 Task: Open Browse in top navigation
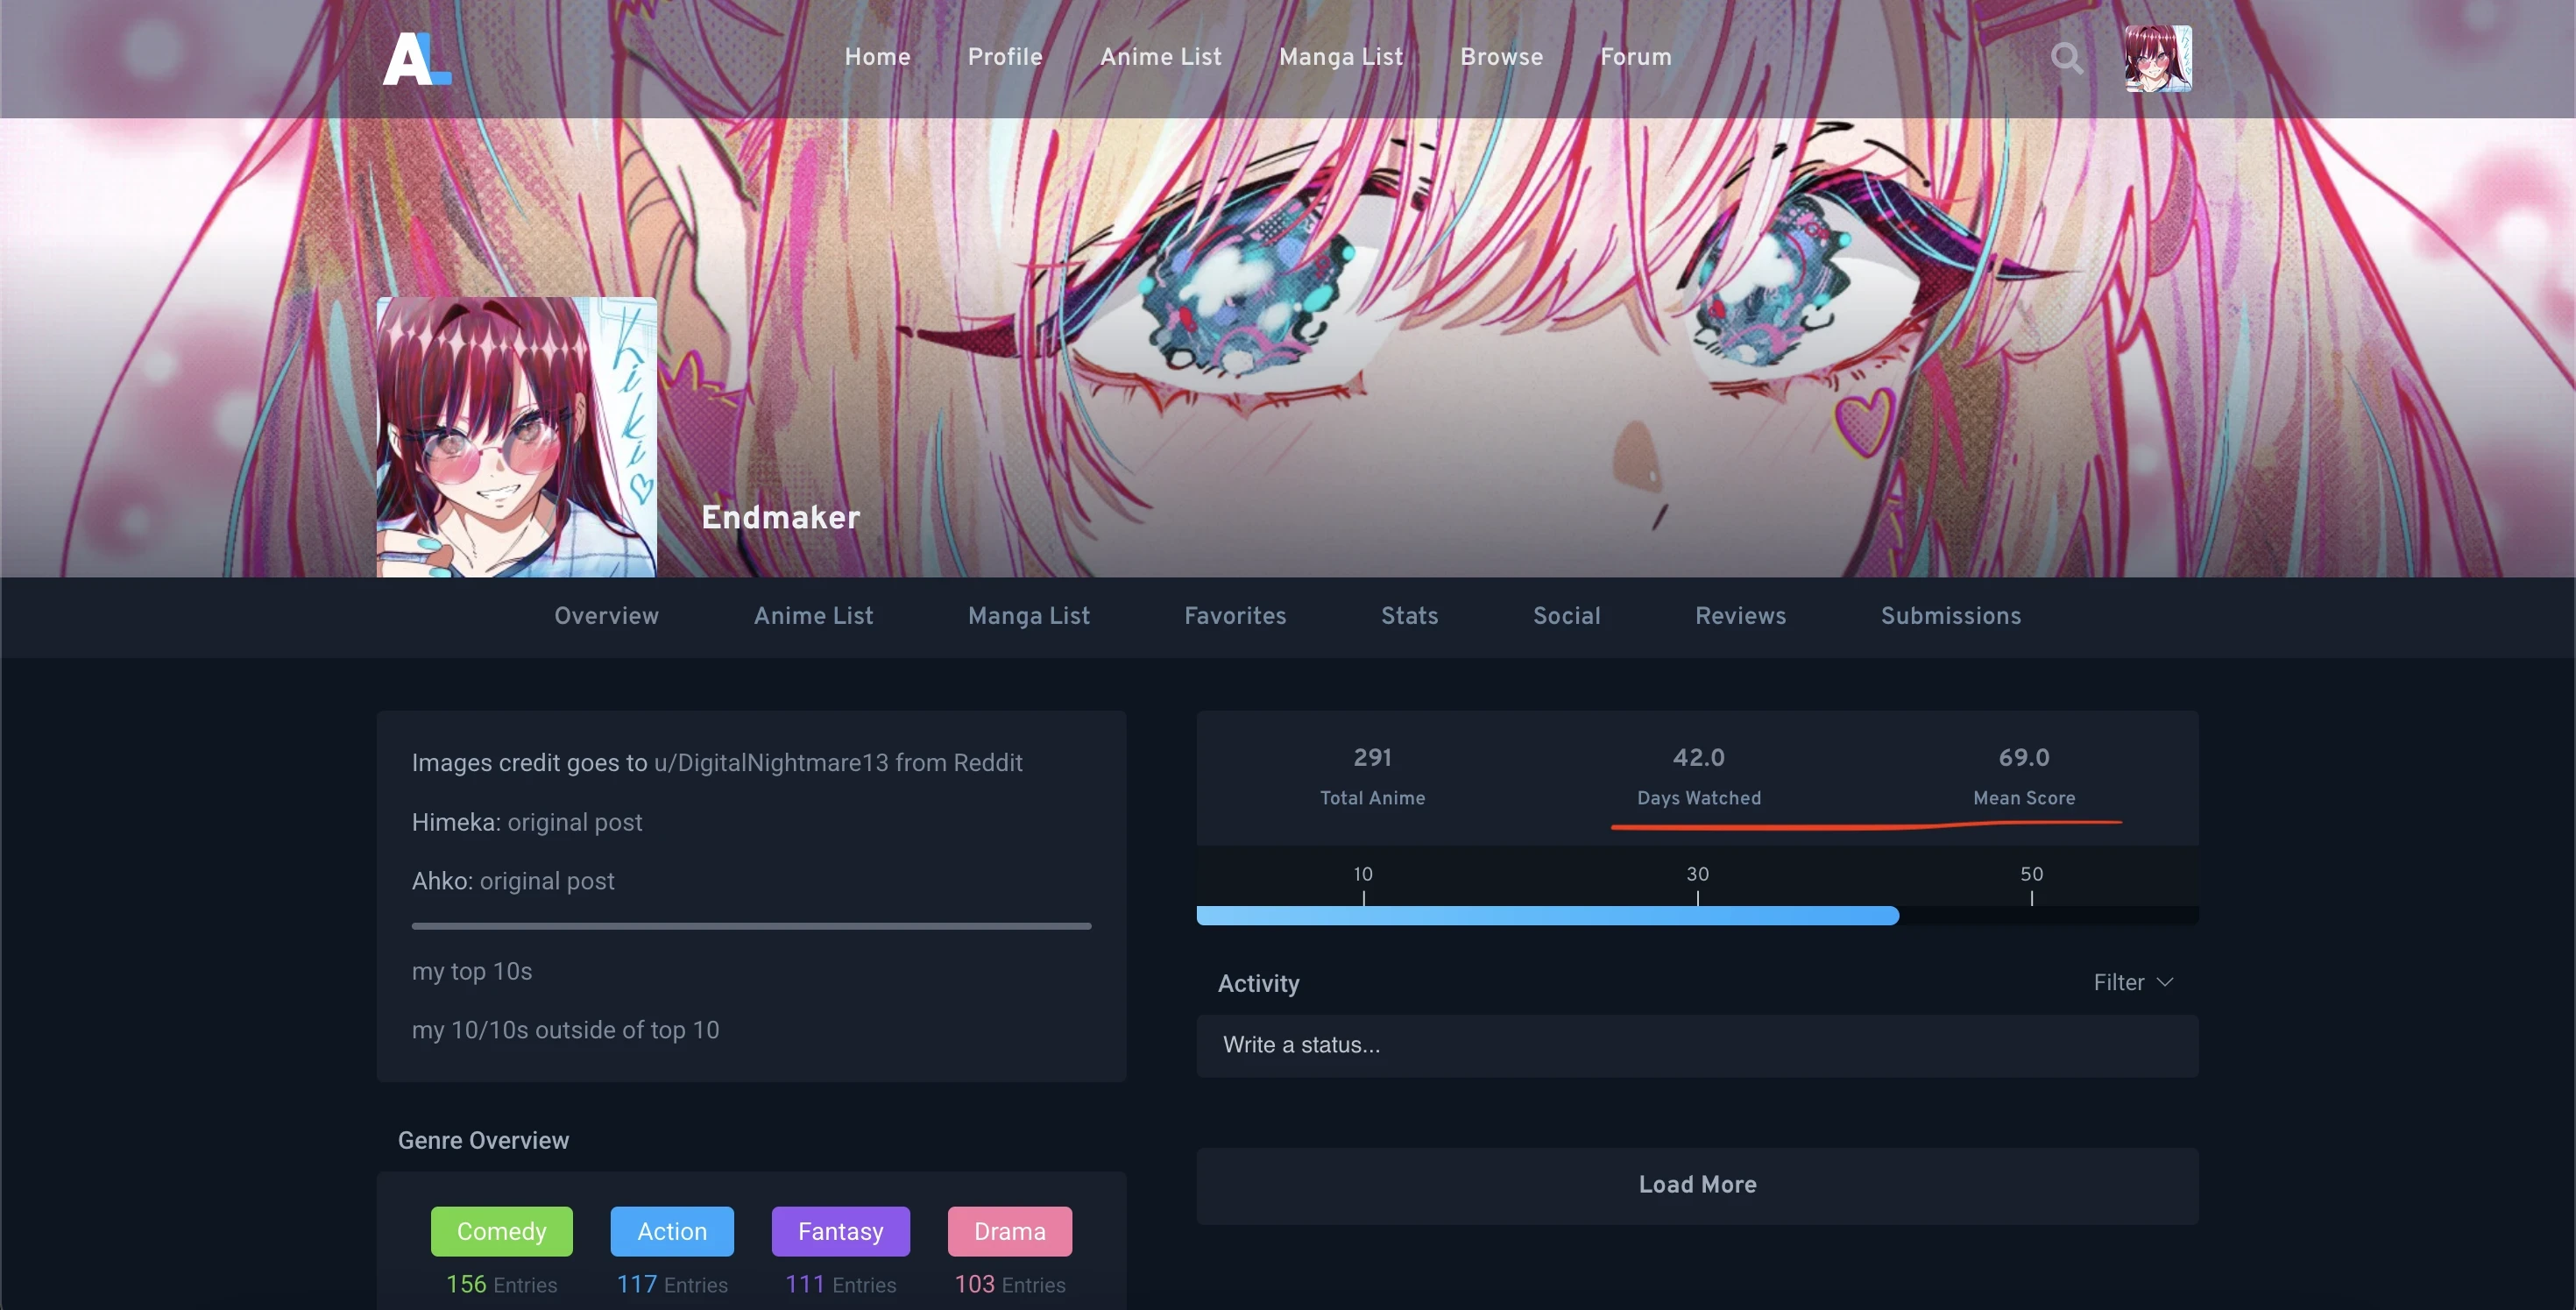point(1501,57)
